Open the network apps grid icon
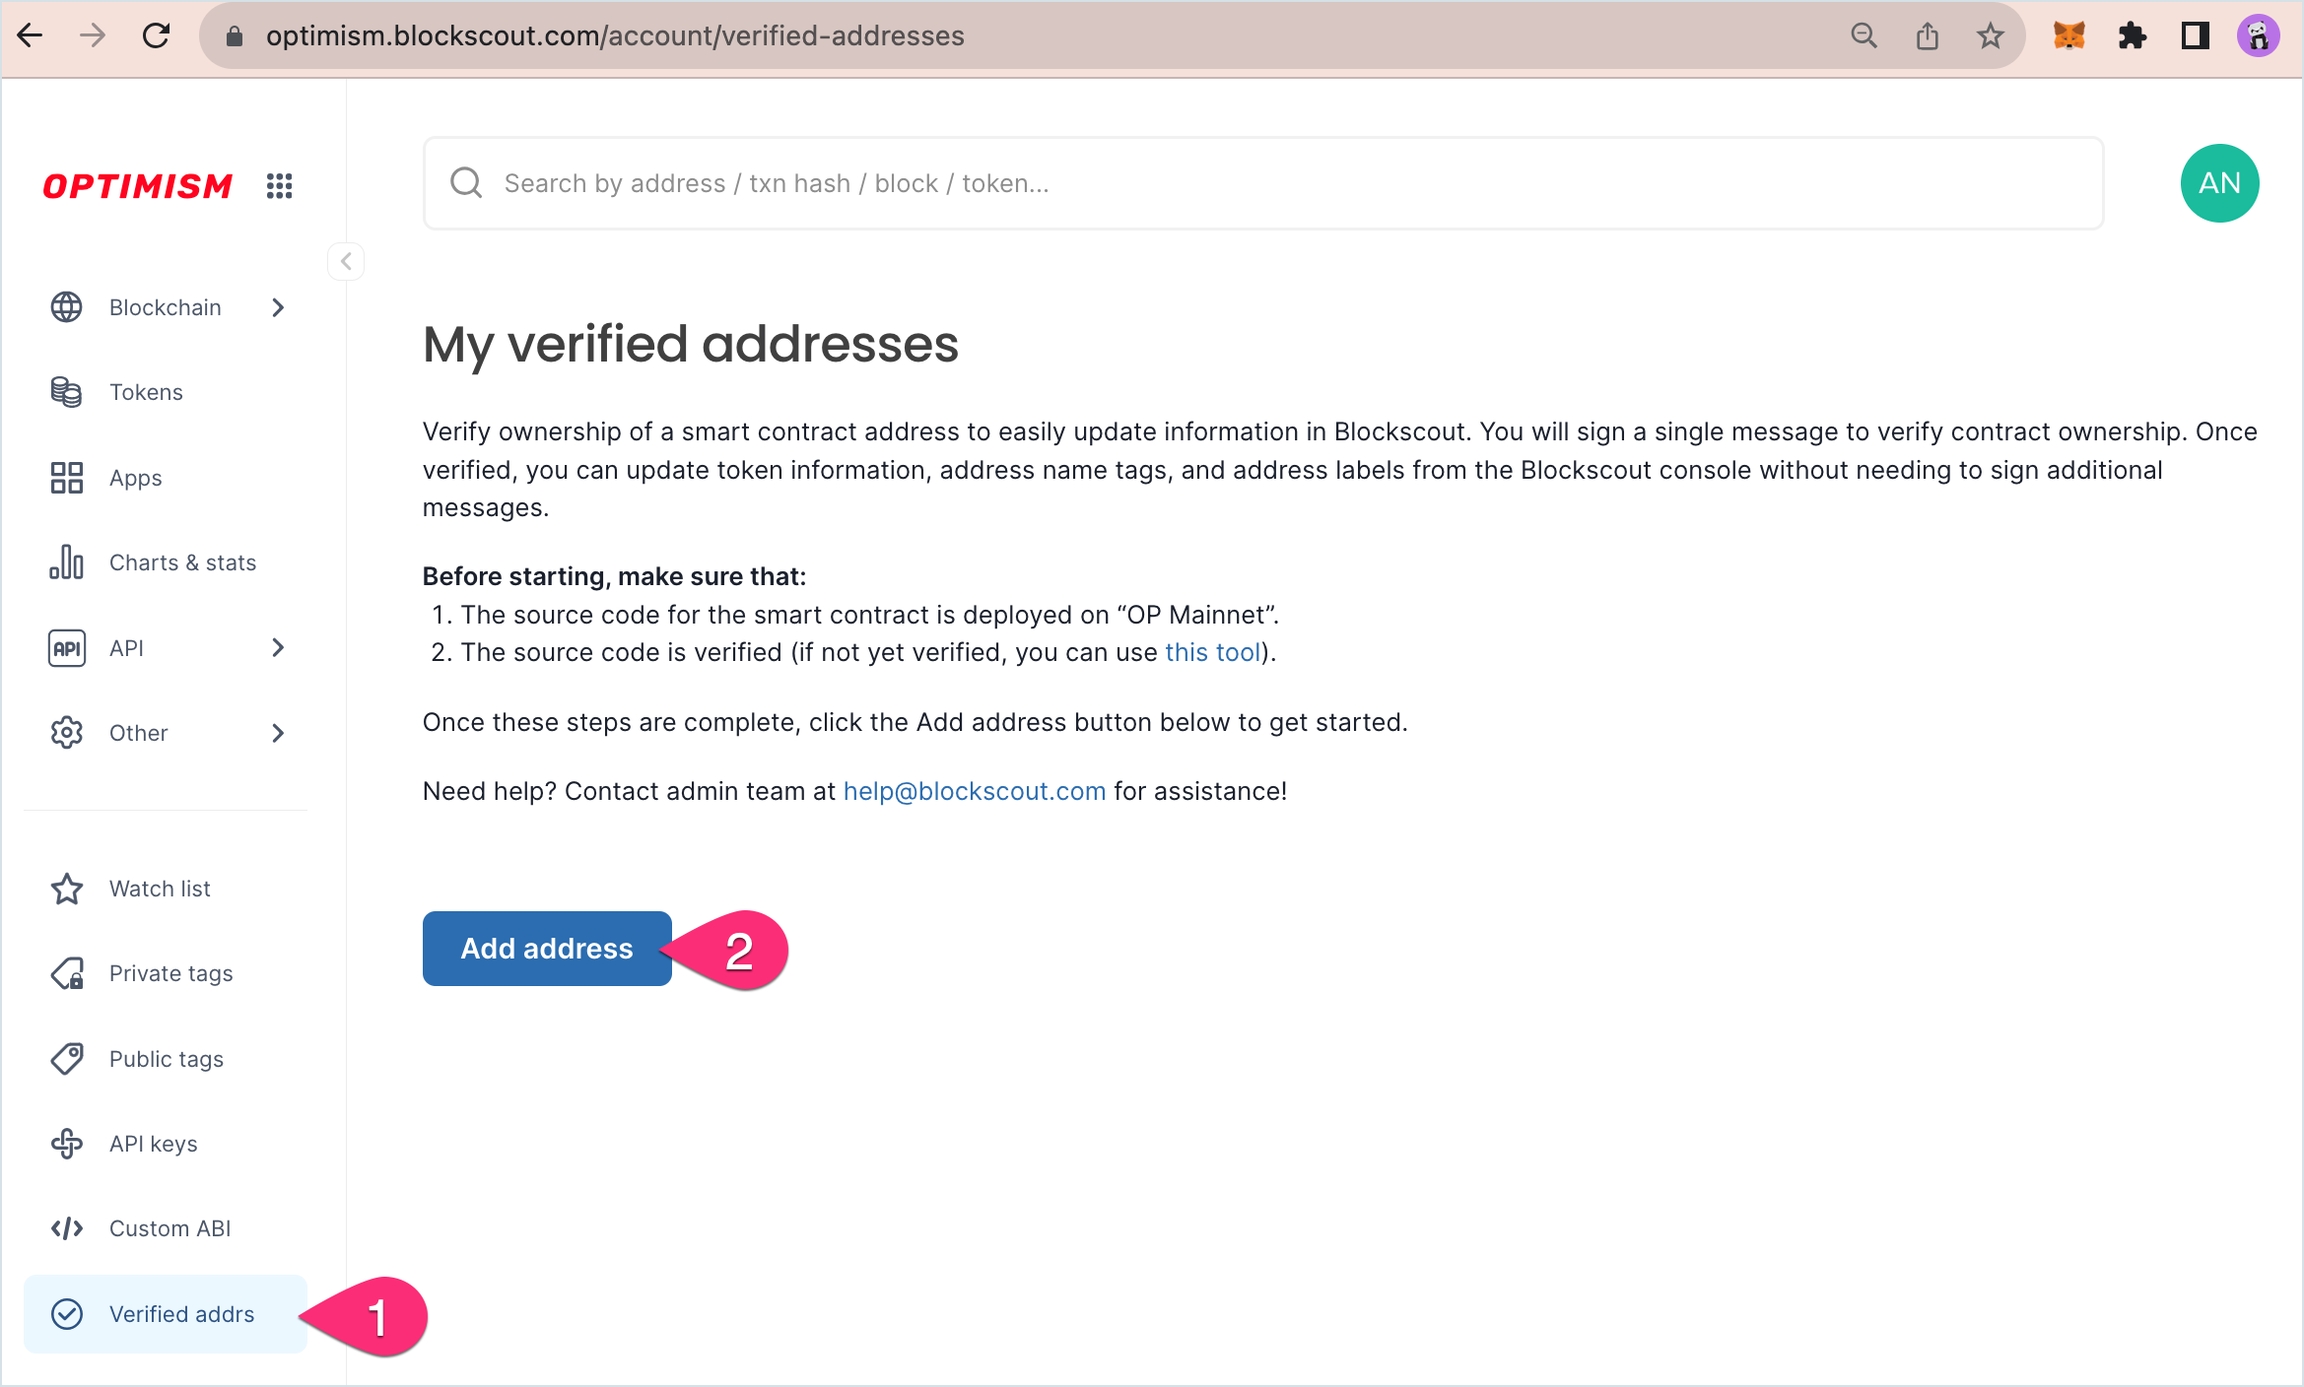The image size is (2304, 1387). point(279,186)
